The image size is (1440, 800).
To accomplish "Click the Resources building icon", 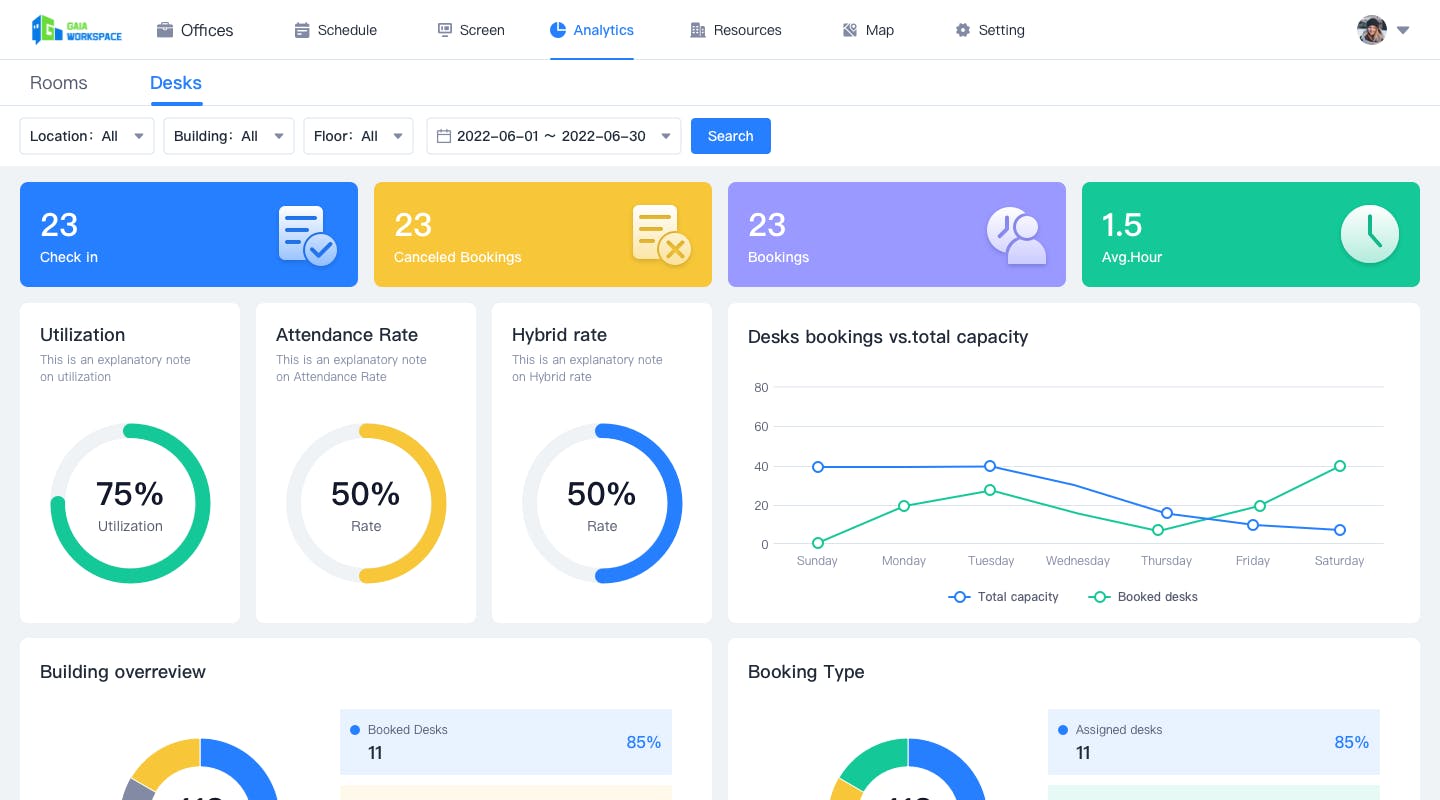I will click(698, 30).
